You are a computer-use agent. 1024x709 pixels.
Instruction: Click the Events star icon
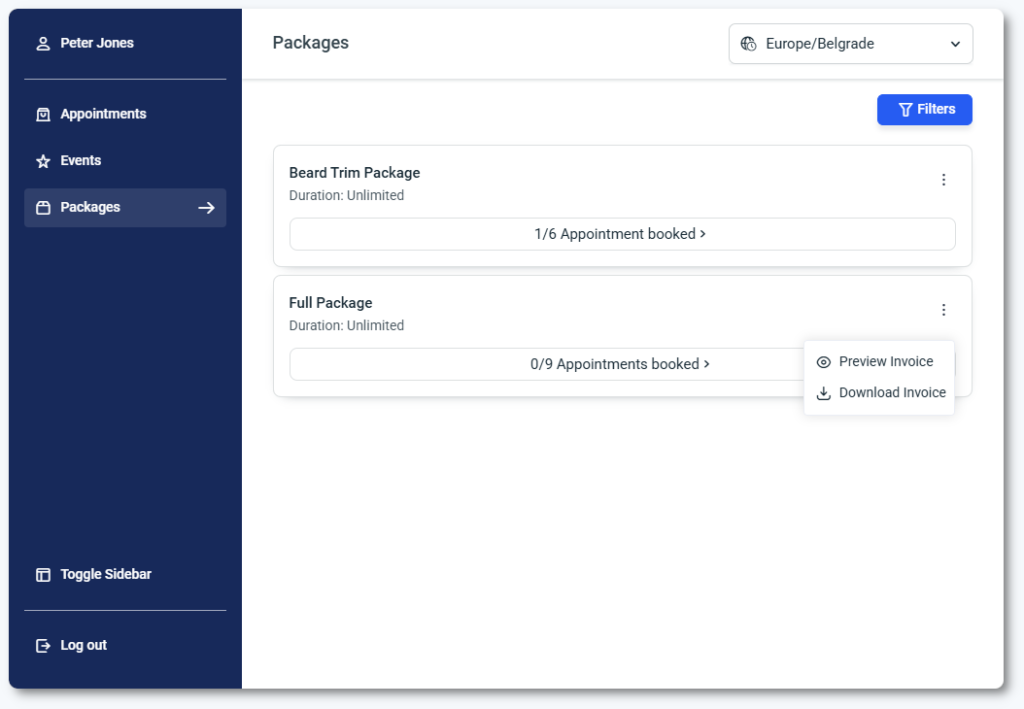pyautogui.click(x=43, y=161)
